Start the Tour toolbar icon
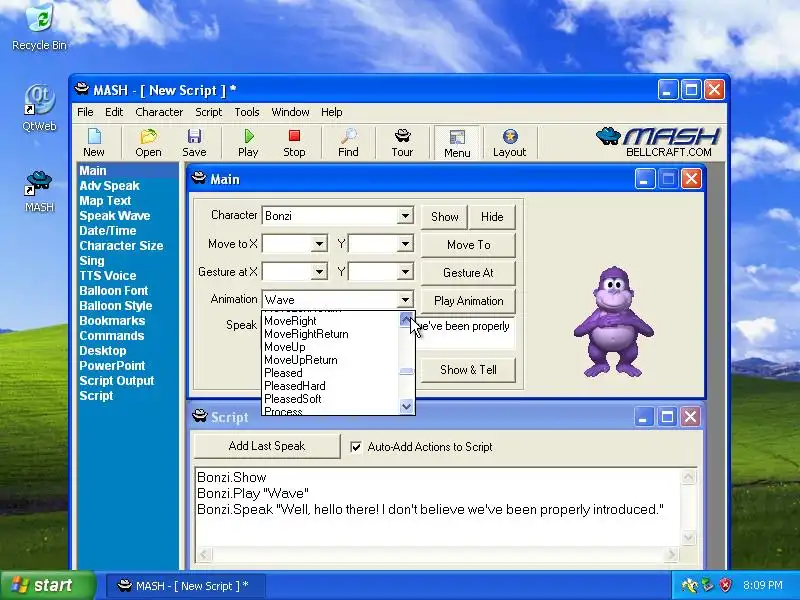The image size is (800, 600). click(402, 143)
